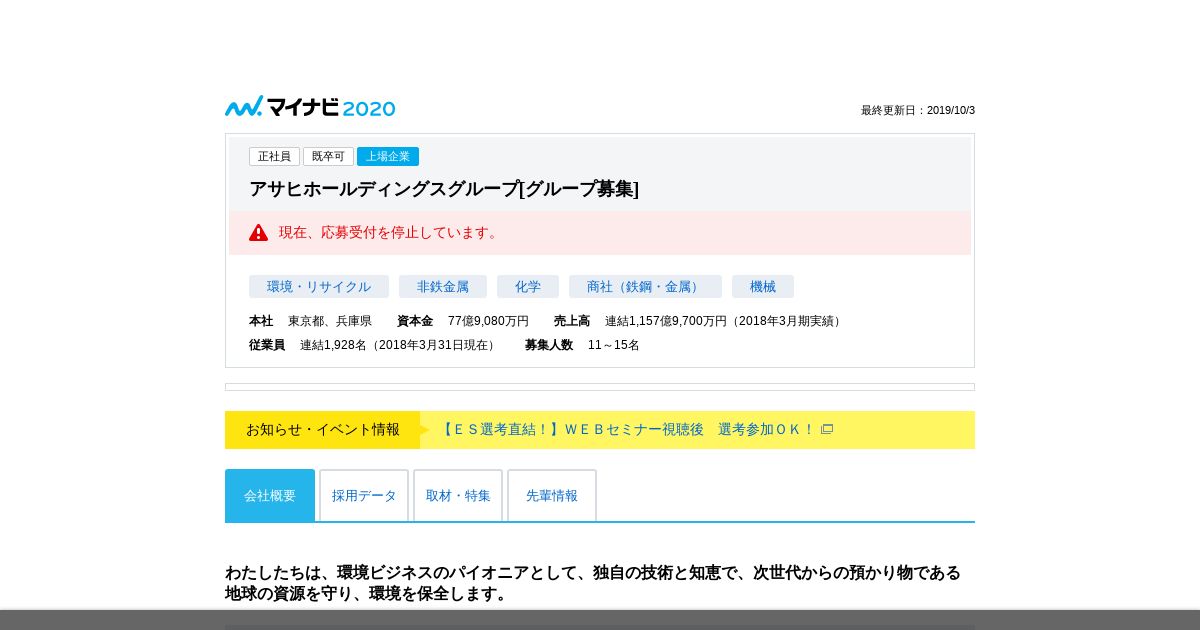Click the 上場企業 blue badge
1200x630 pixels.
point(388,156)
